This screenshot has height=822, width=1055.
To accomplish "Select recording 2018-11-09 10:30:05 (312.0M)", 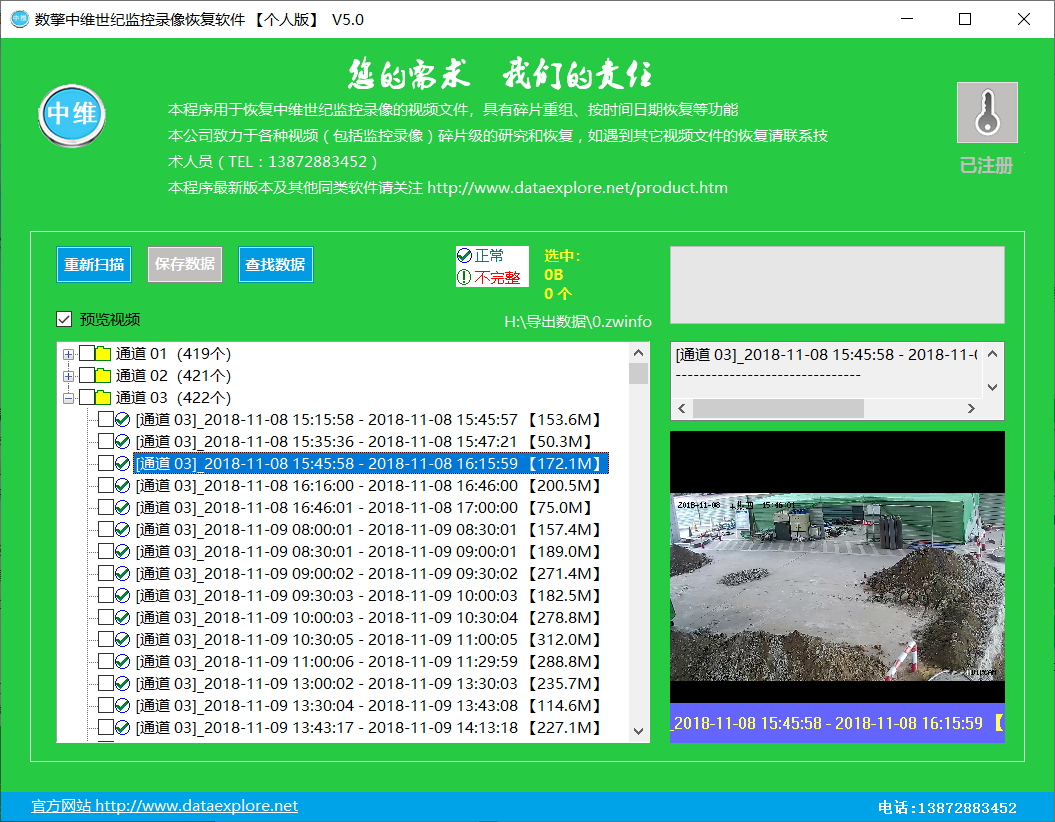I will pos(367,640).
